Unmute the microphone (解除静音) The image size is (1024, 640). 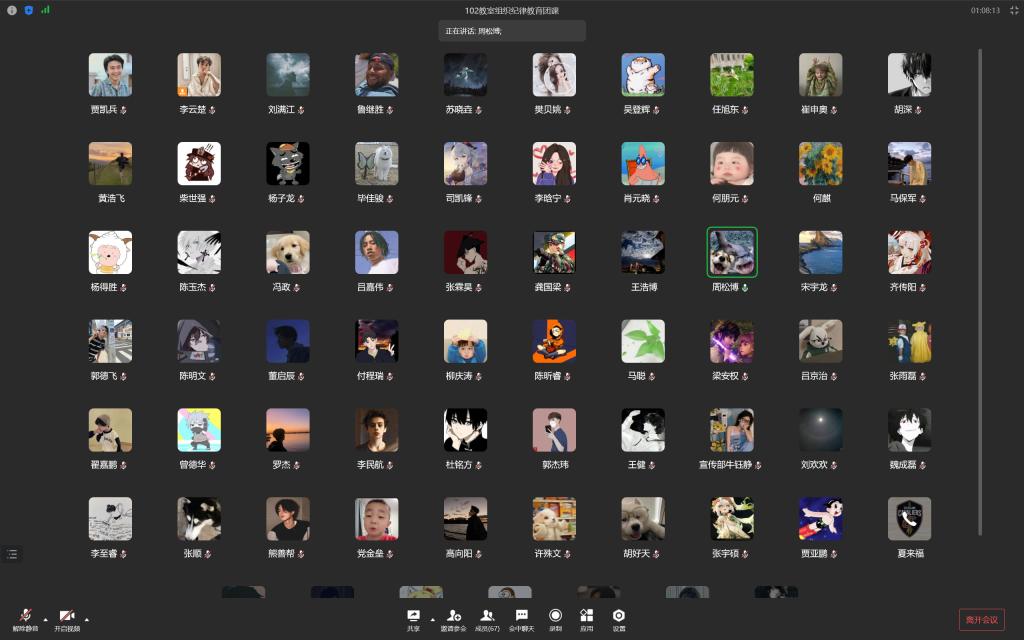tap(24, 617)
